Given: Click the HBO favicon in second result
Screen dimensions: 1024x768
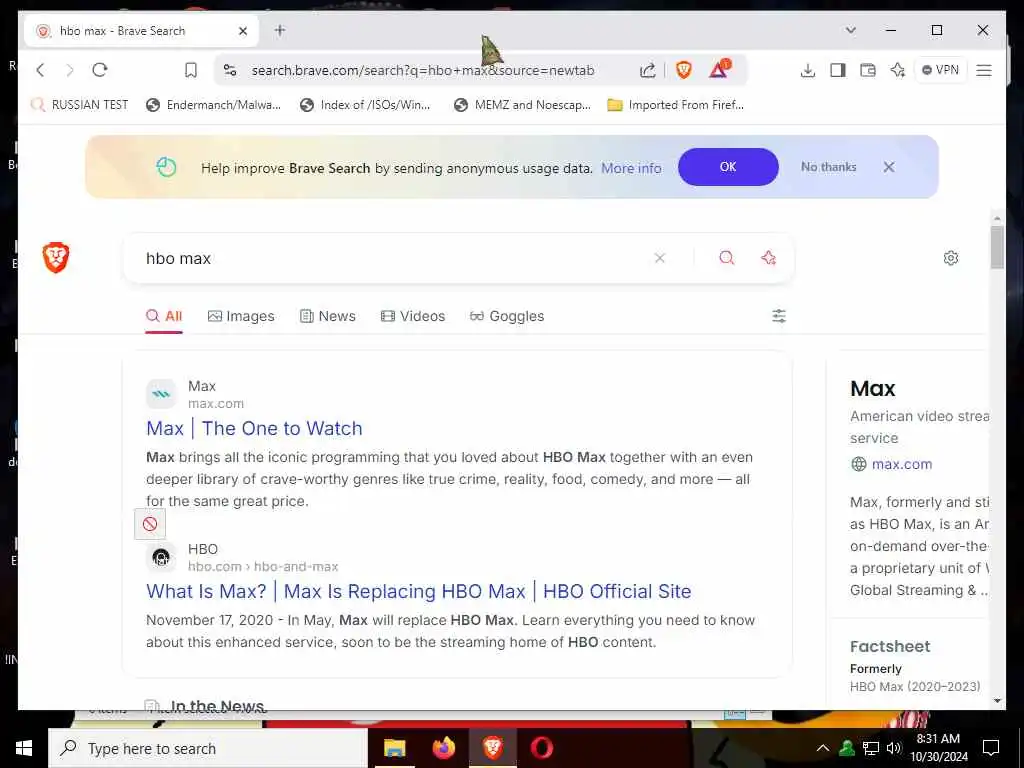Looking at the screenshot, I should (x=161, y=557).
